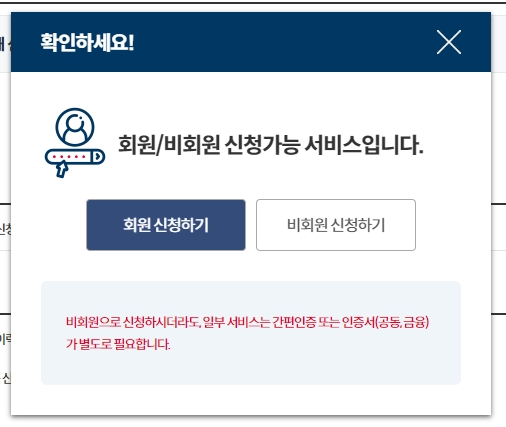Click the red dots inside the password illustration
Viewport: 506px width, 427px height.
71,156
